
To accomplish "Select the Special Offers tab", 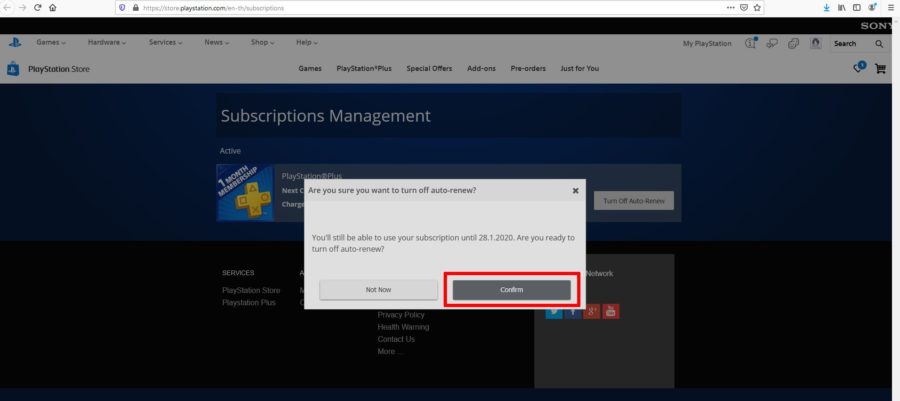I will pyautogui.click(x=429, y=68).
